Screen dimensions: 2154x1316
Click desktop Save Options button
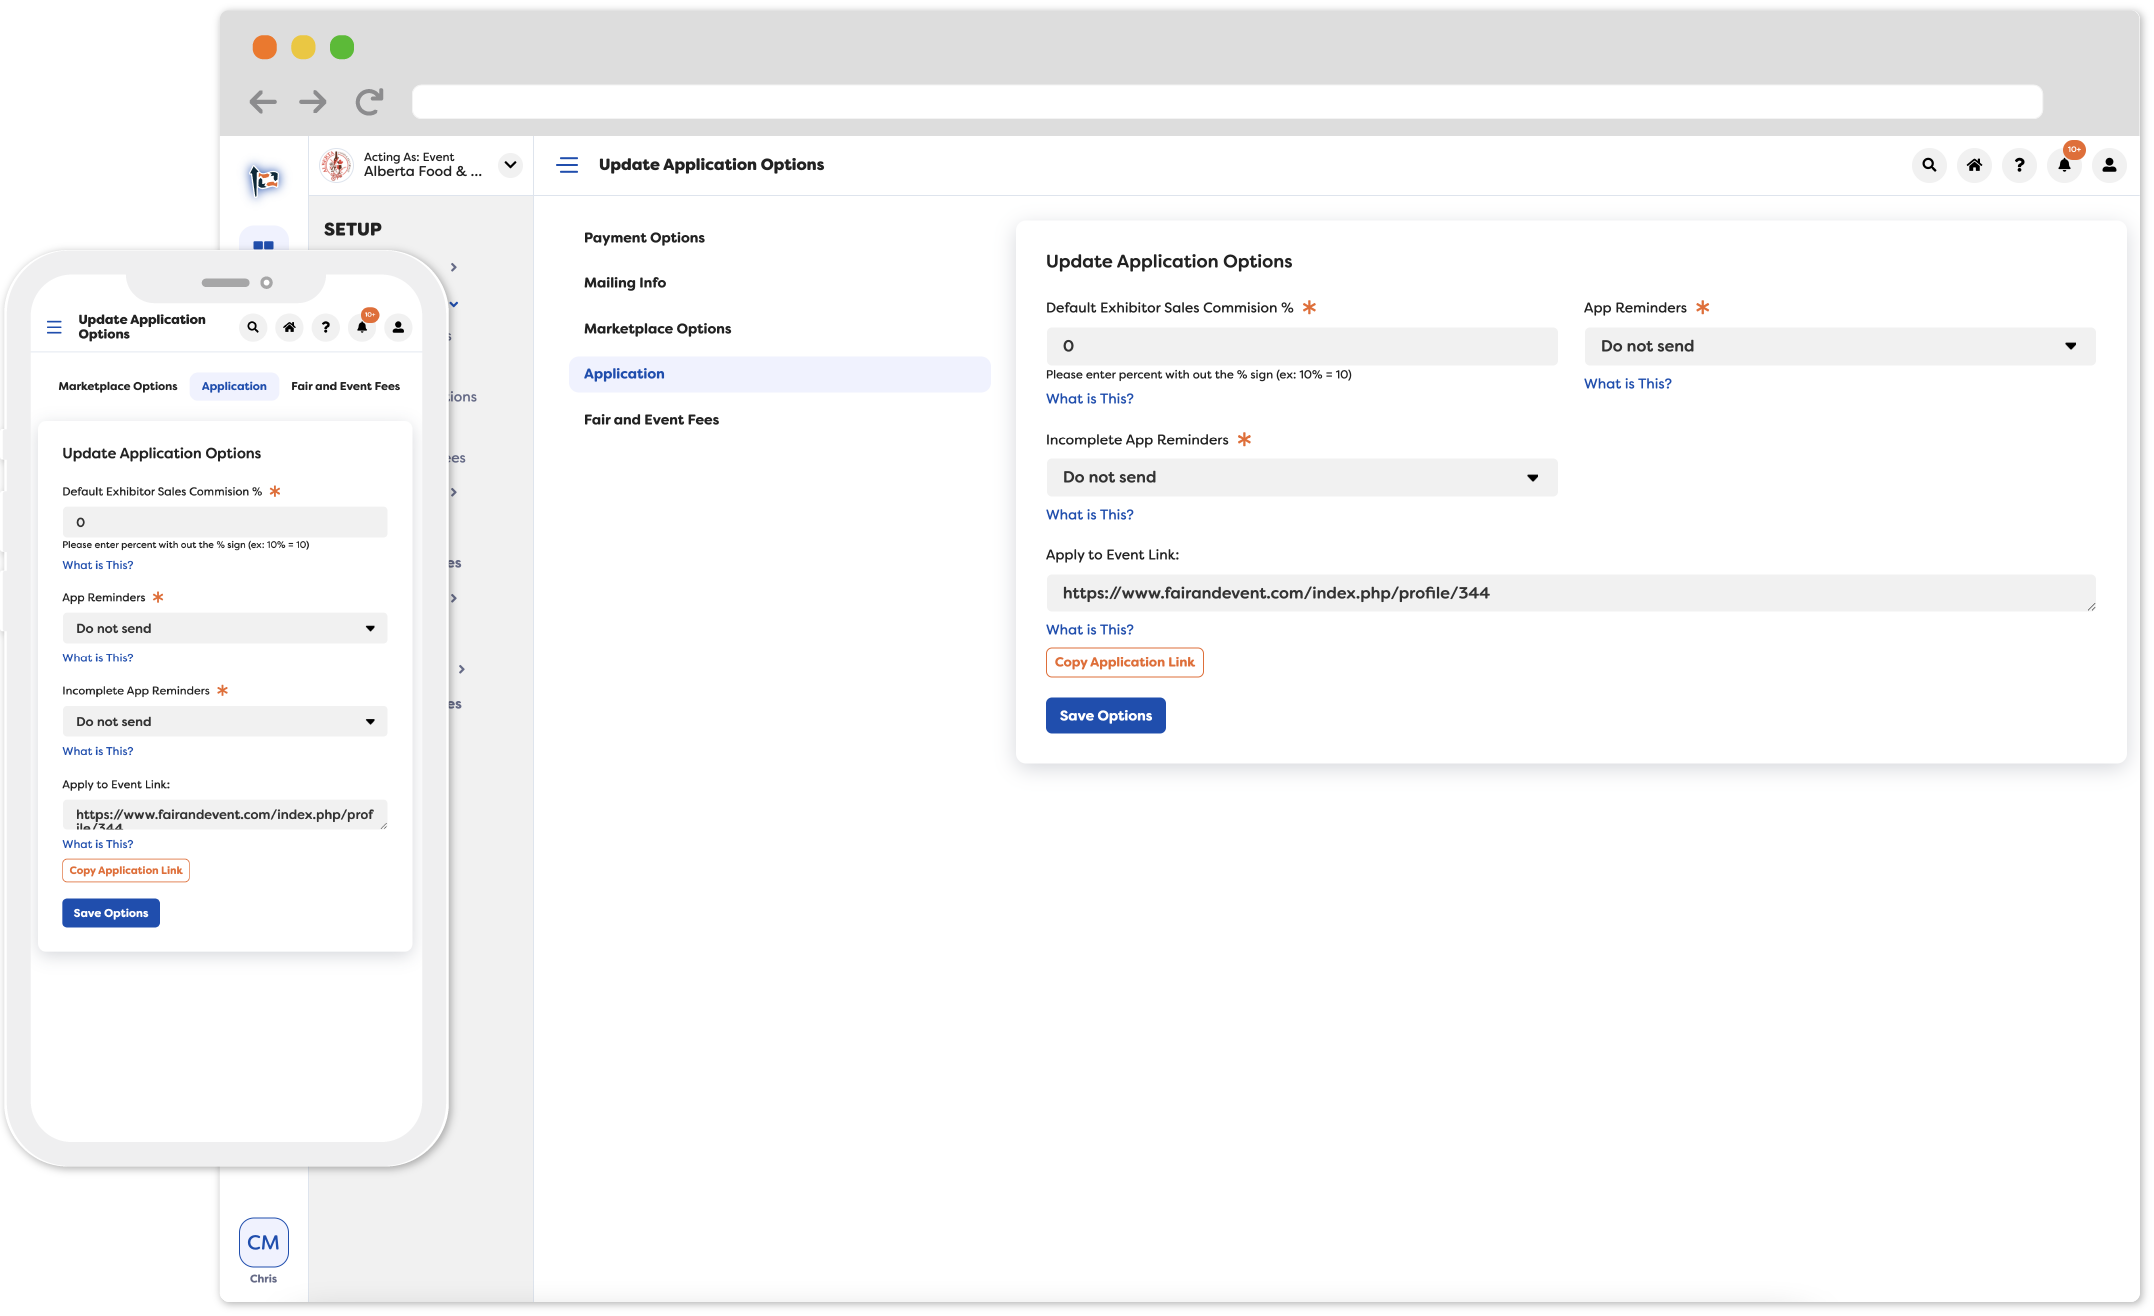1105,715
